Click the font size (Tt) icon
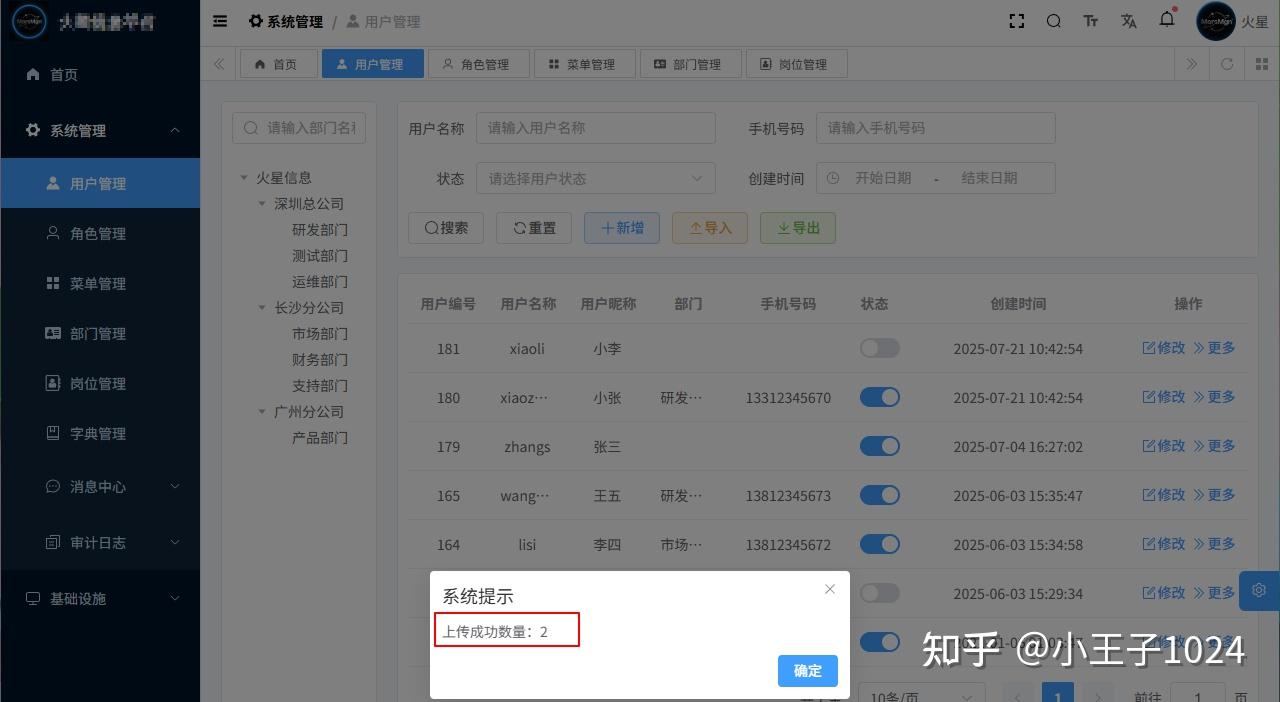Viewport: 1280px width, 702px height. [1090, 20]
